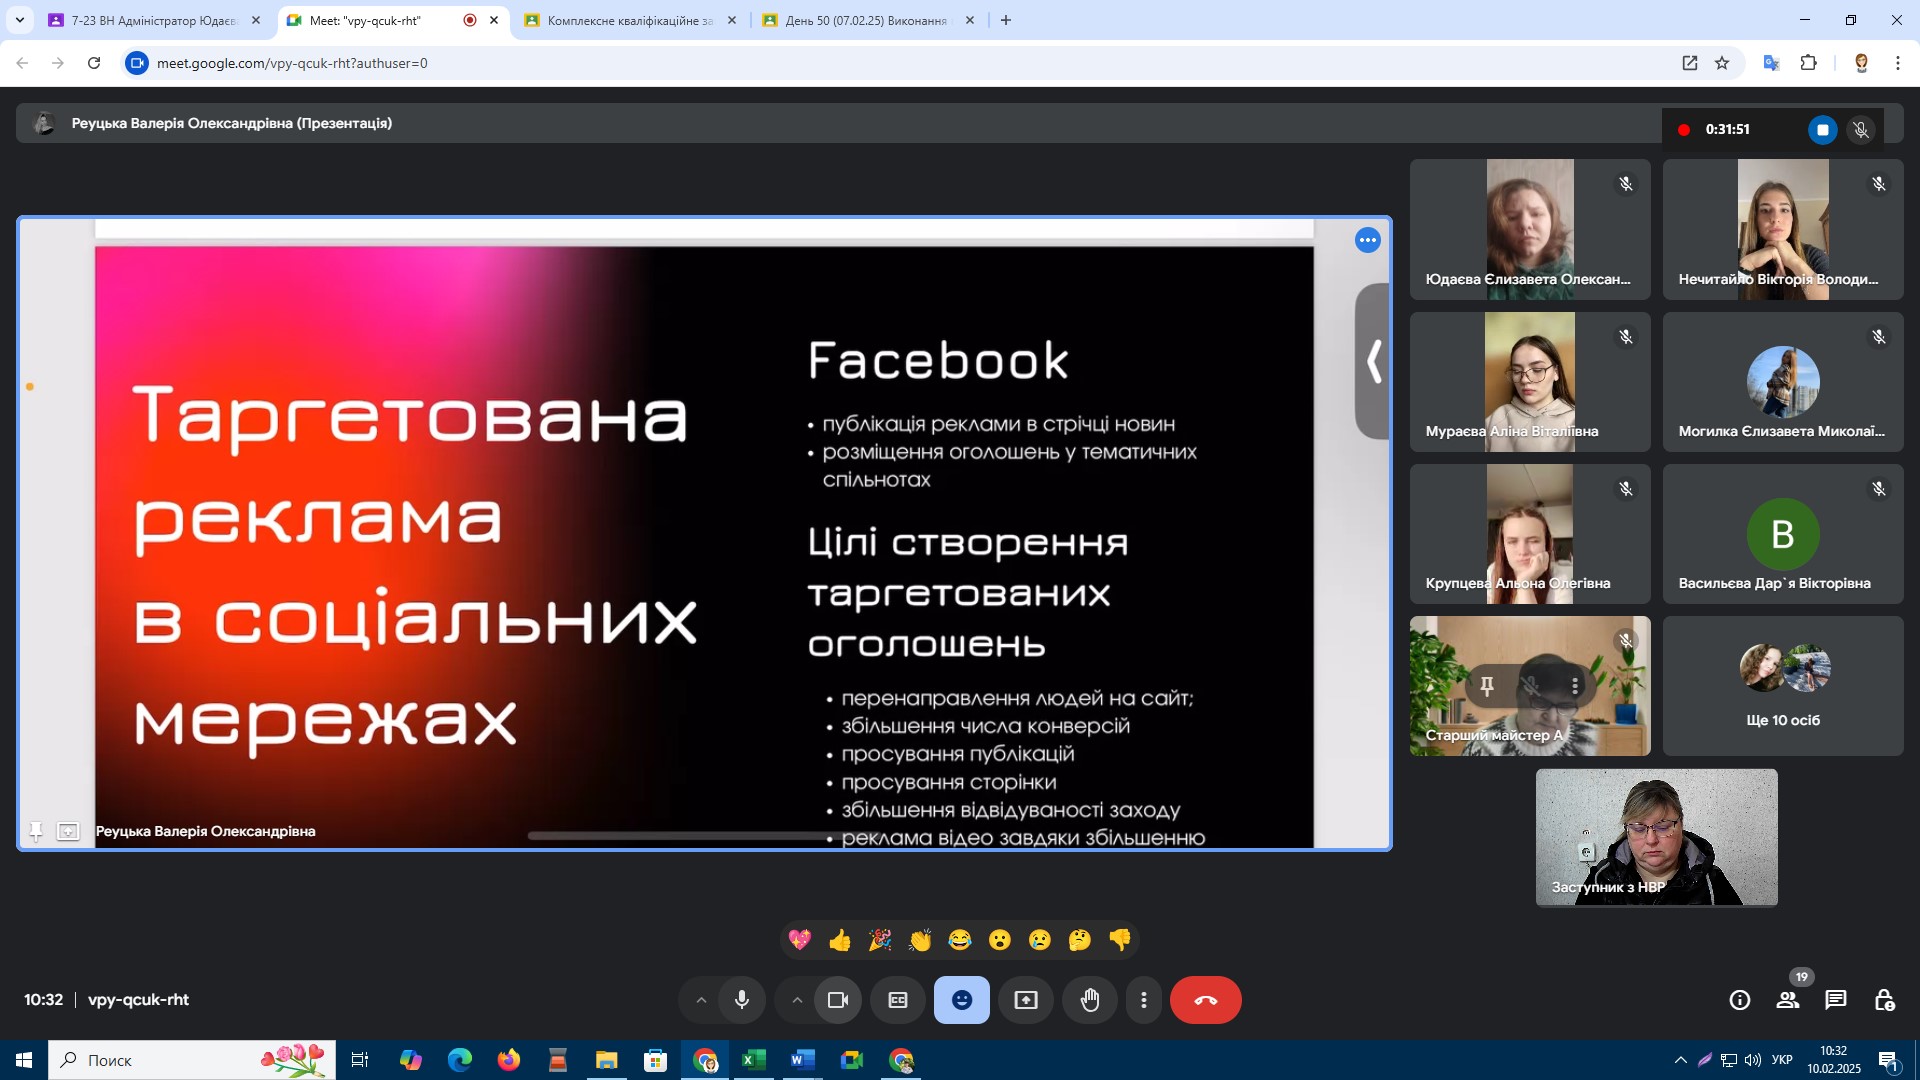Reload the Meet page
This screenshot has width=1920, height=1080.
coord(94,63)
